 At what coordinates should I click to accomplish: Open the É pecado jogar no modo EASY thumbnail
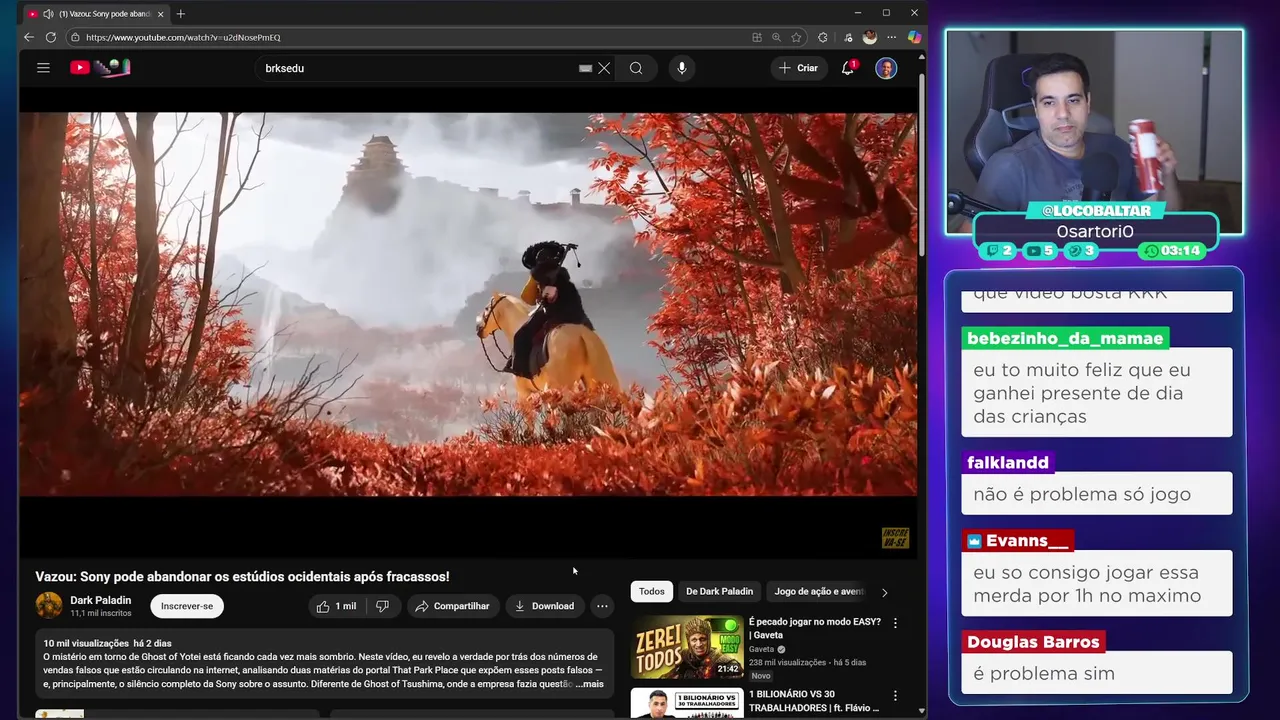coord(687,647)
